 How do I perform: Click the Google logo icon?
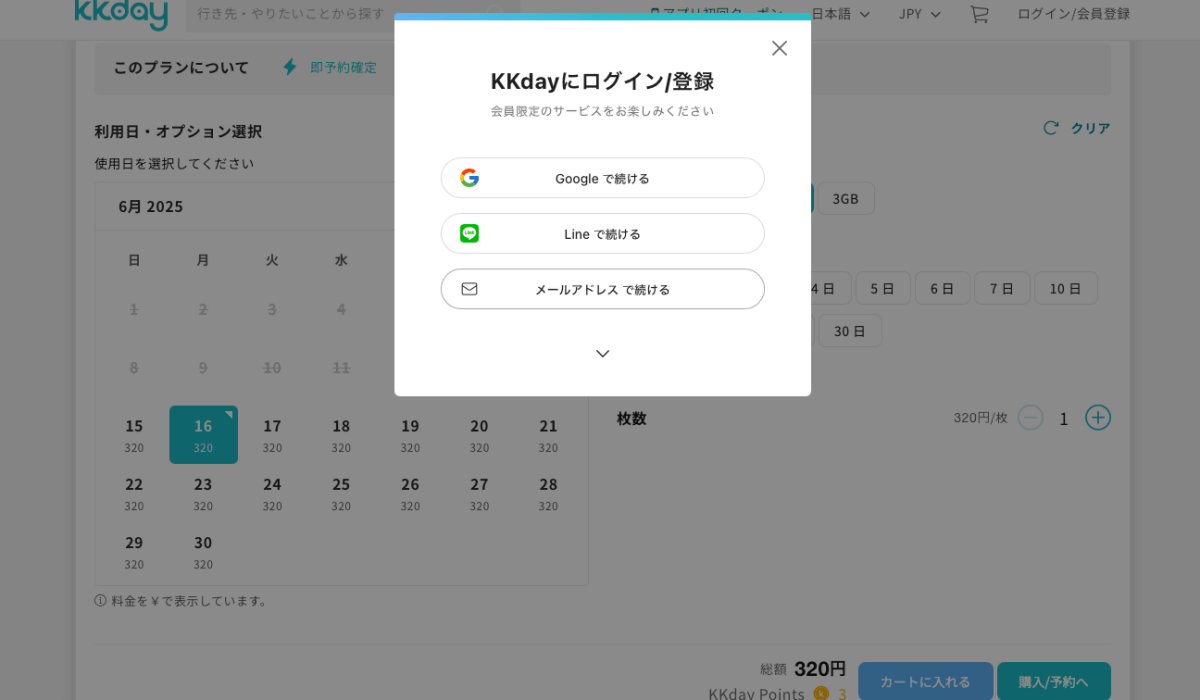pos(469,178)
